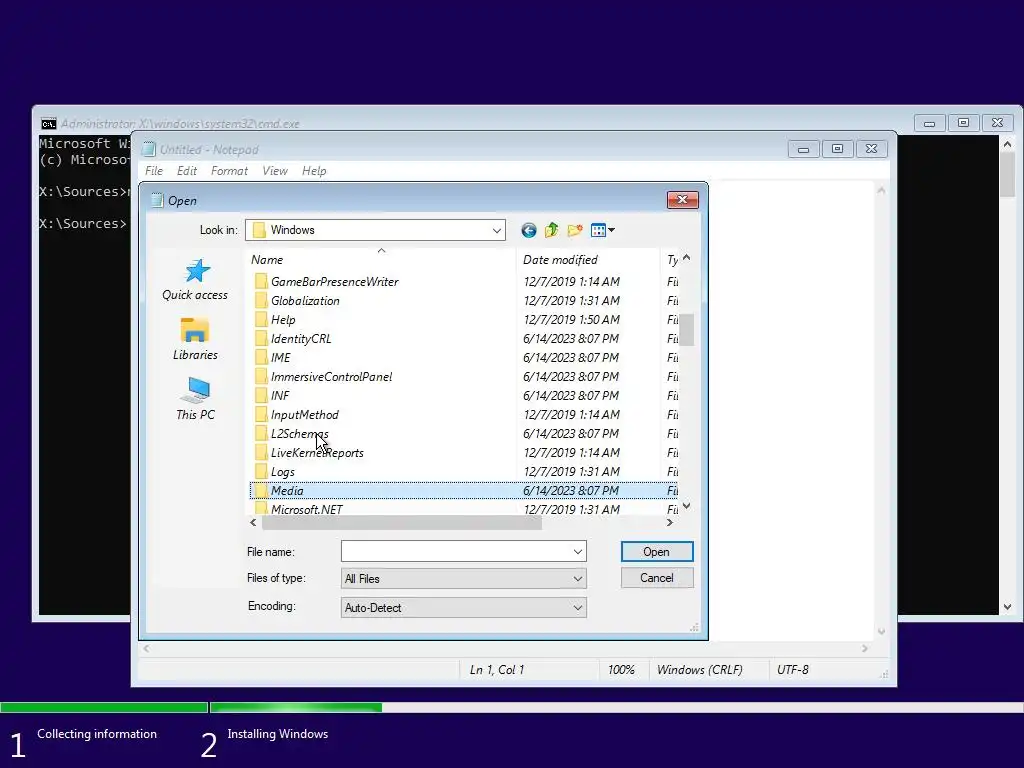Select the IdentityCRL folder icon
Viewport: 1024px width, 768px height.
pos(261,338)
